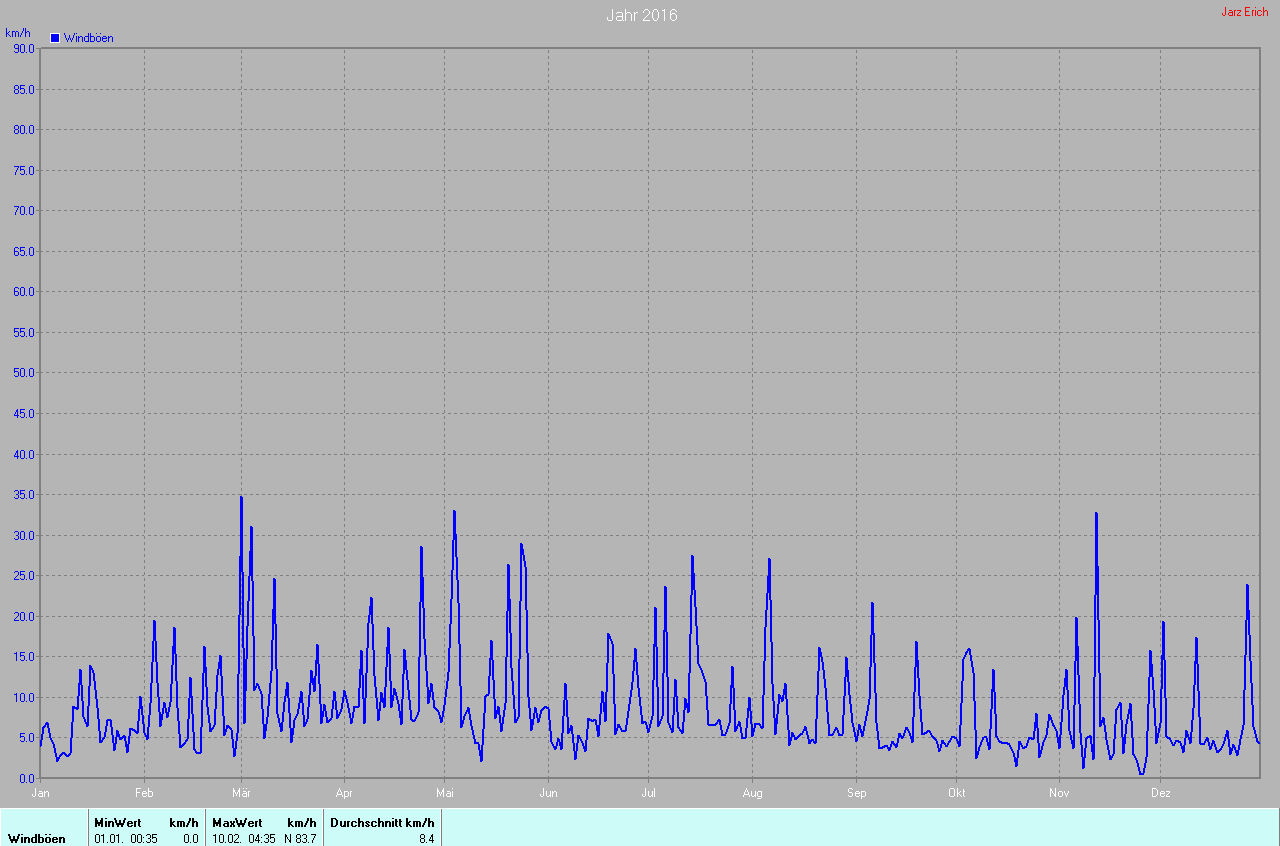Select the Mai month label on x-axis
The height and width of the screenshot is (846, 1280).
point(445,793)
